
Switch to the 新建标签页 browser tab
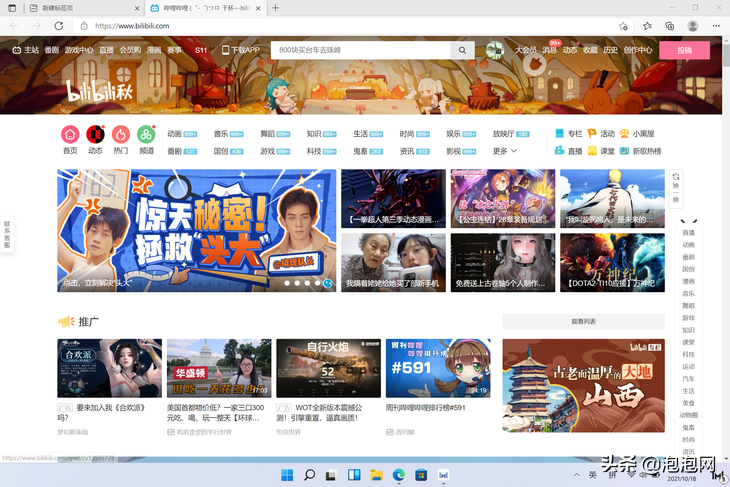(84, 8)
